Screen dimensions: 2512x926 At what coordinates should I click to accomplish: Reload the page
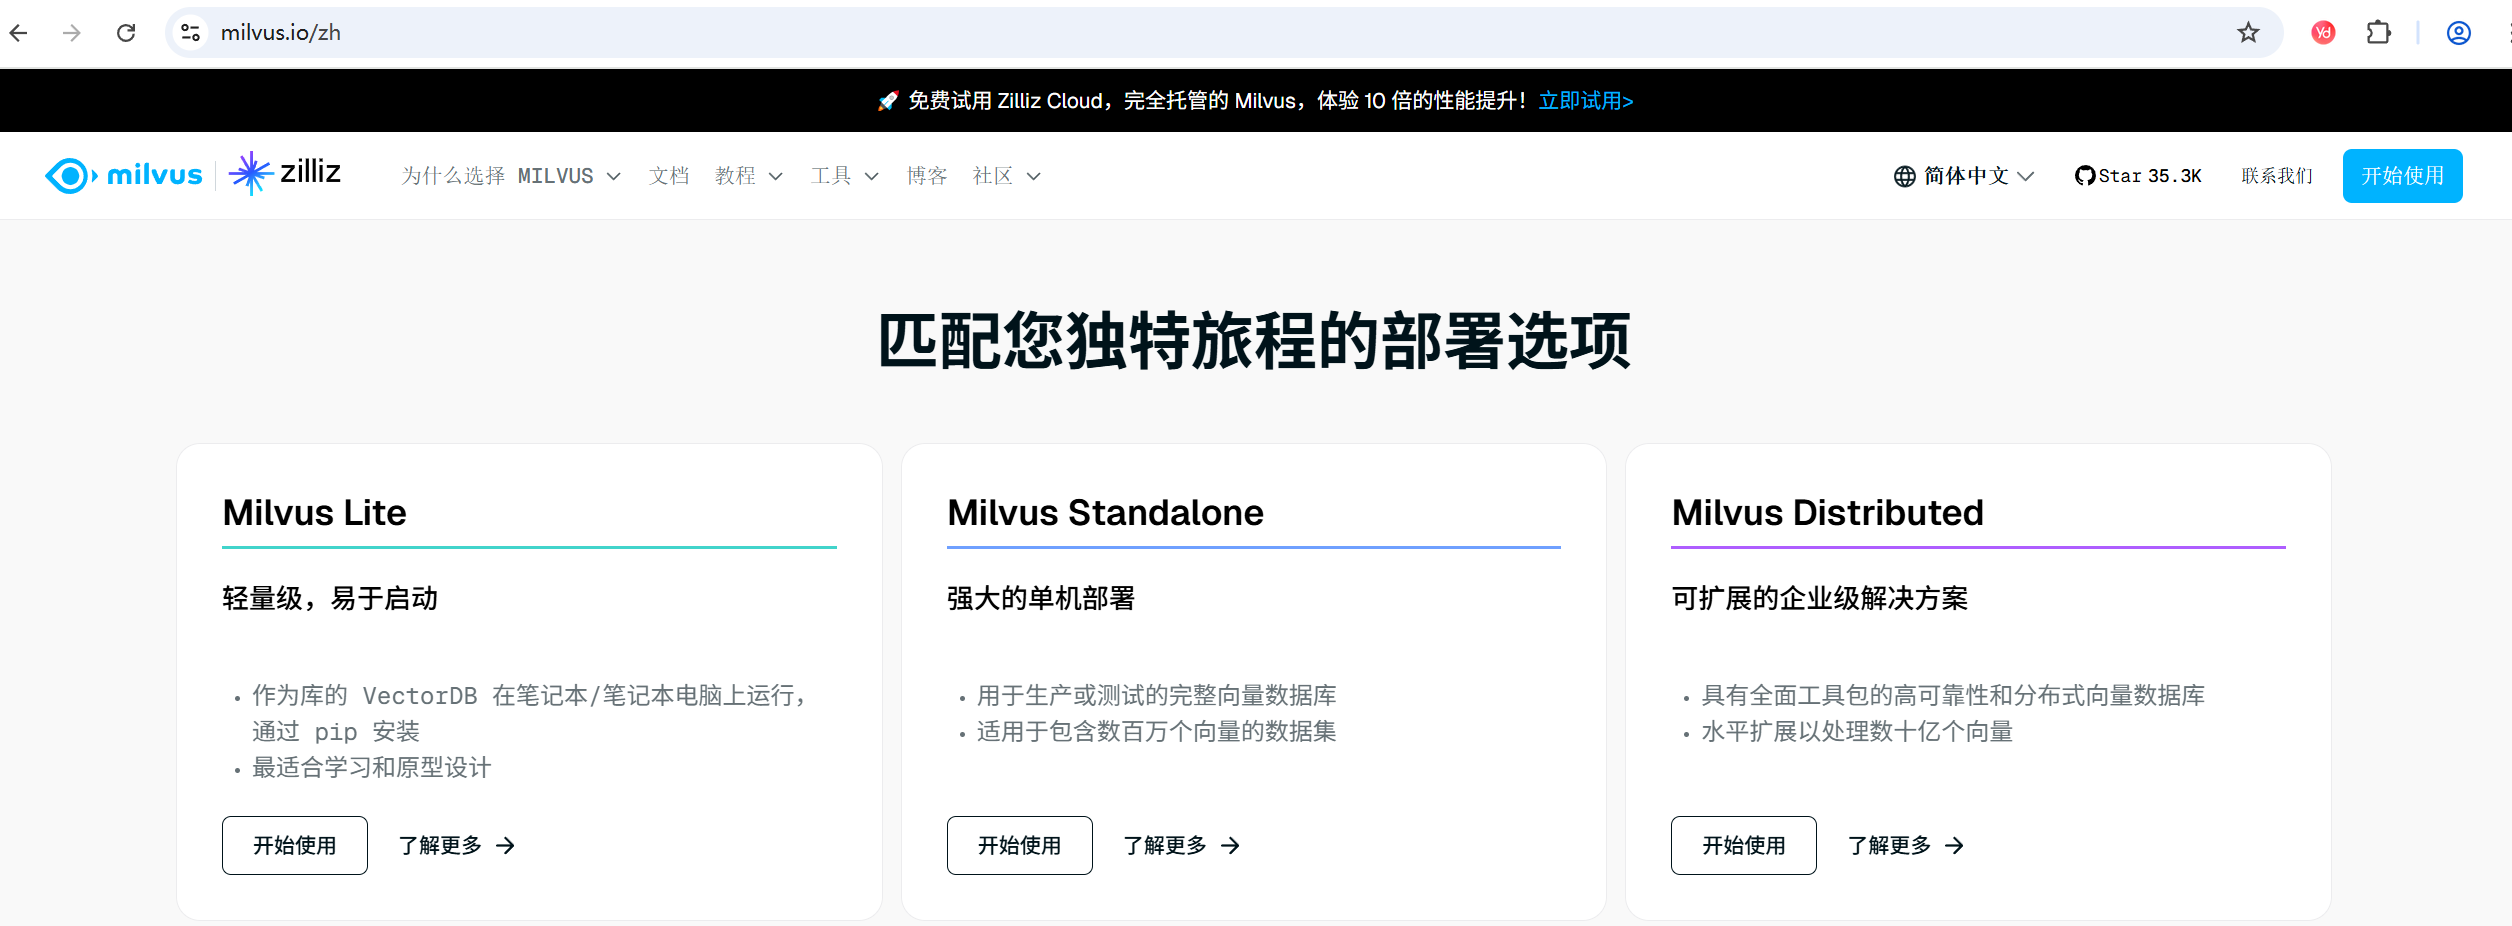tap(126, 32)
